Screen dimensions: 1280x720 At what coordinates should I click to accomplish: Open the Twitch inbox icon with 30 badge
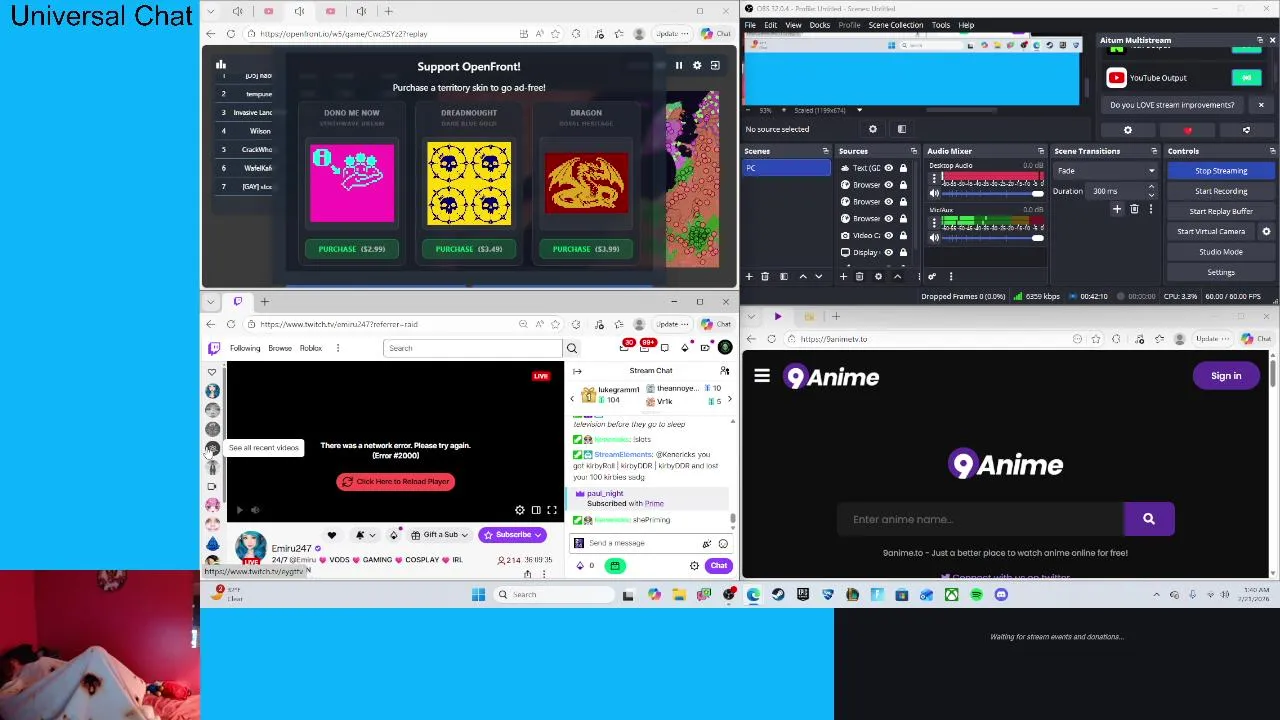tap(626, 347)
